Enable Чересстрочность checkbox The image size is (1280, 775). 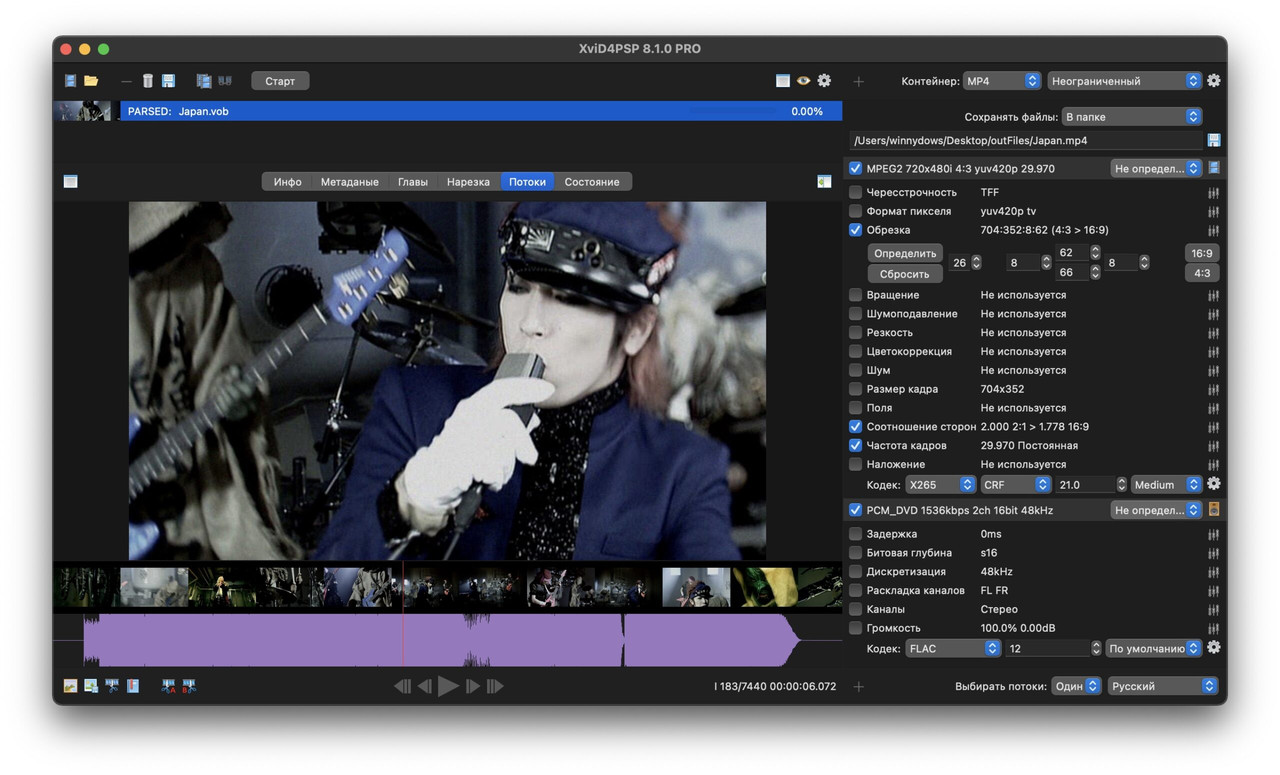(x=855, y=192)
